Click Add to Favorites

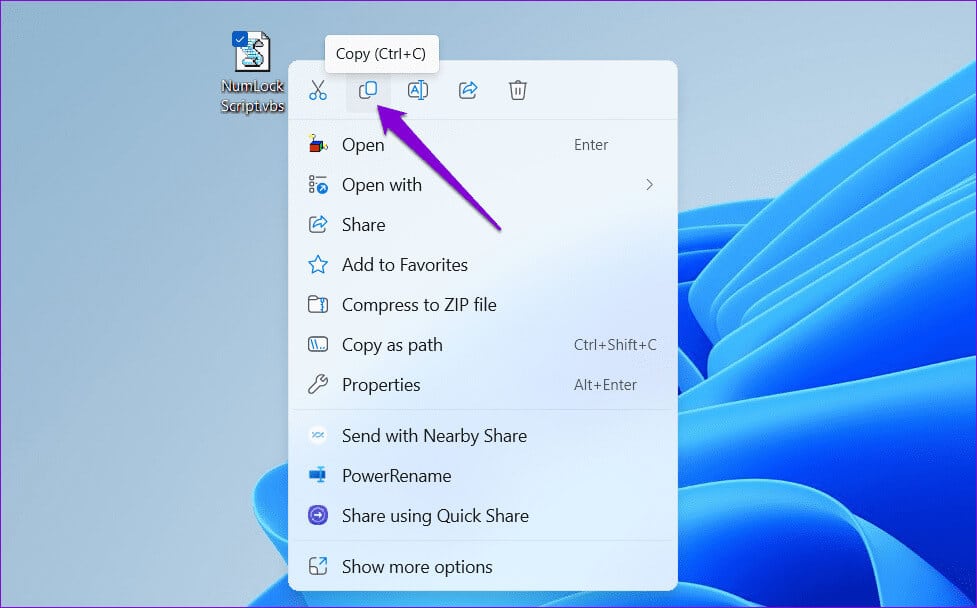click(x=483, y=265)
